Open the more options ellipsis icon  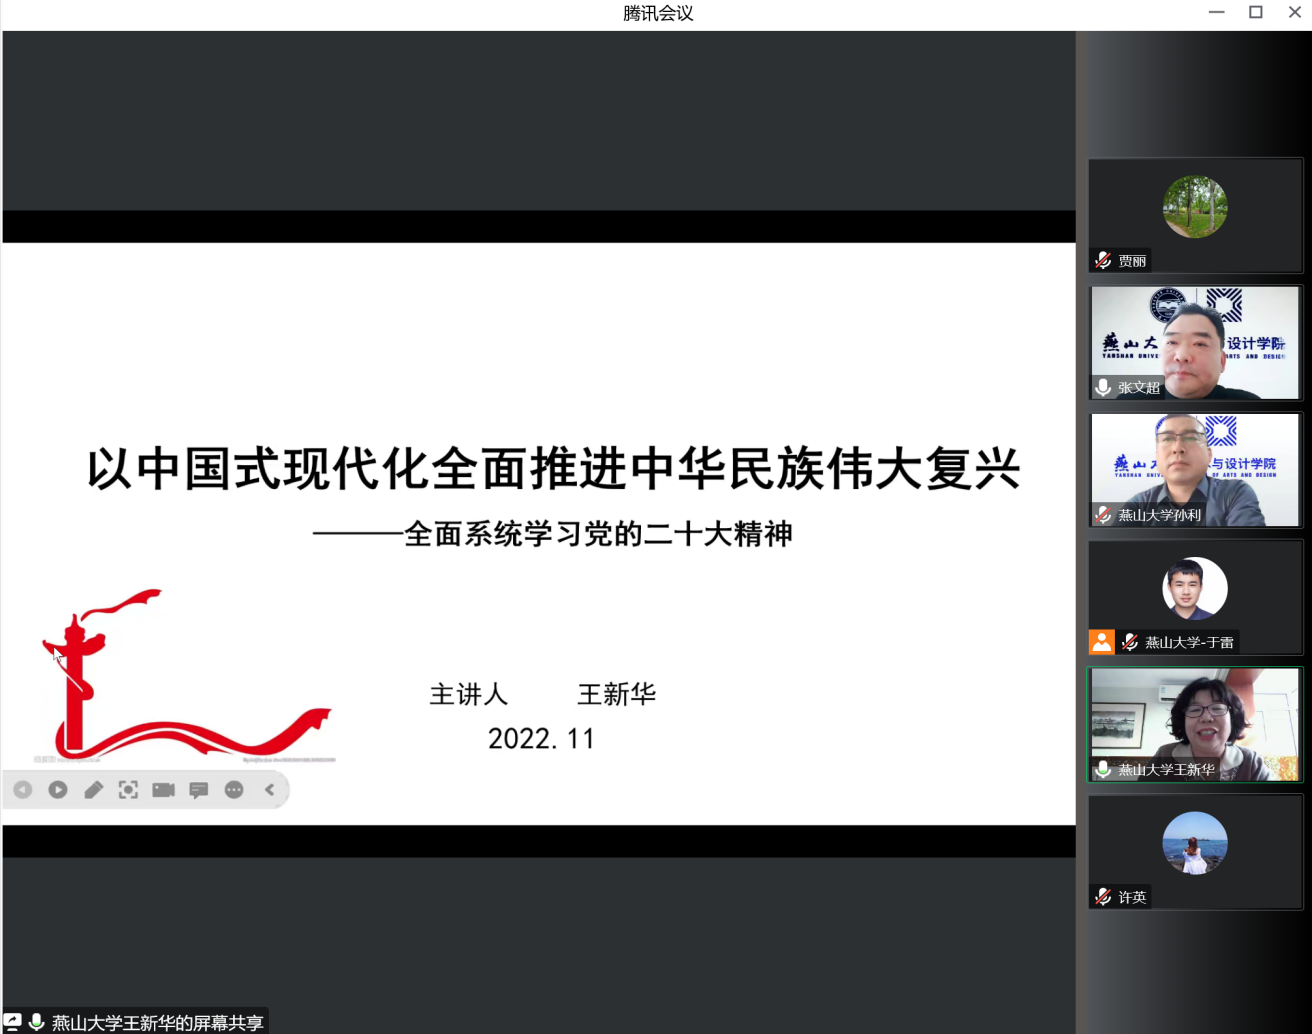point(234,790)
